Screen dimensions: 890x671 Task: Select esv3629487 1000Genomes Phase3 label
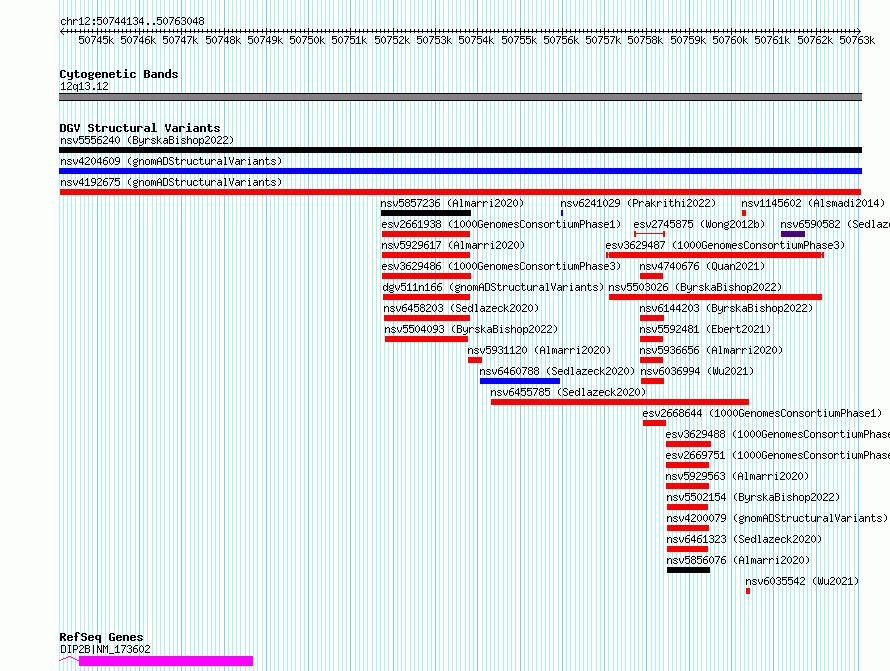click(x=725, y=245)
